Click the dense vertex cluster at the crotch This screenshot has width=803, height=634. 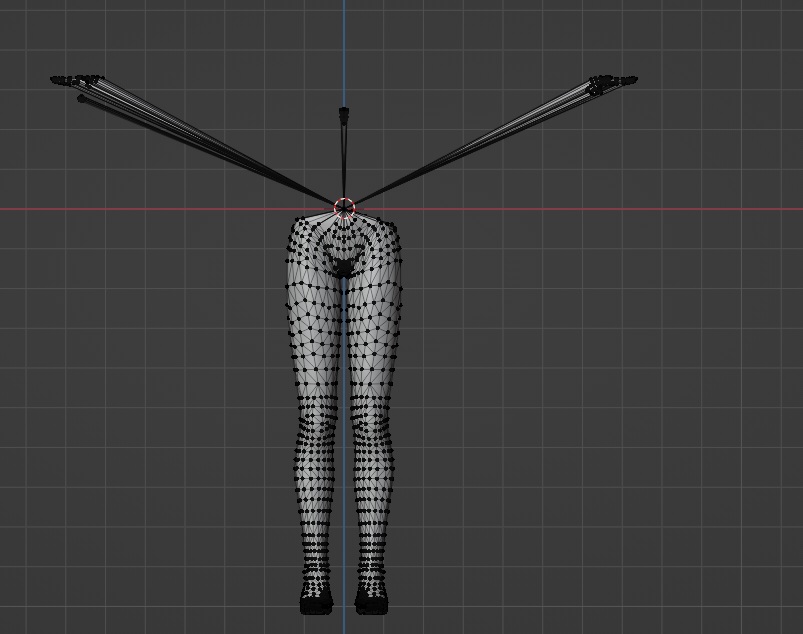[x=342, y=266]
